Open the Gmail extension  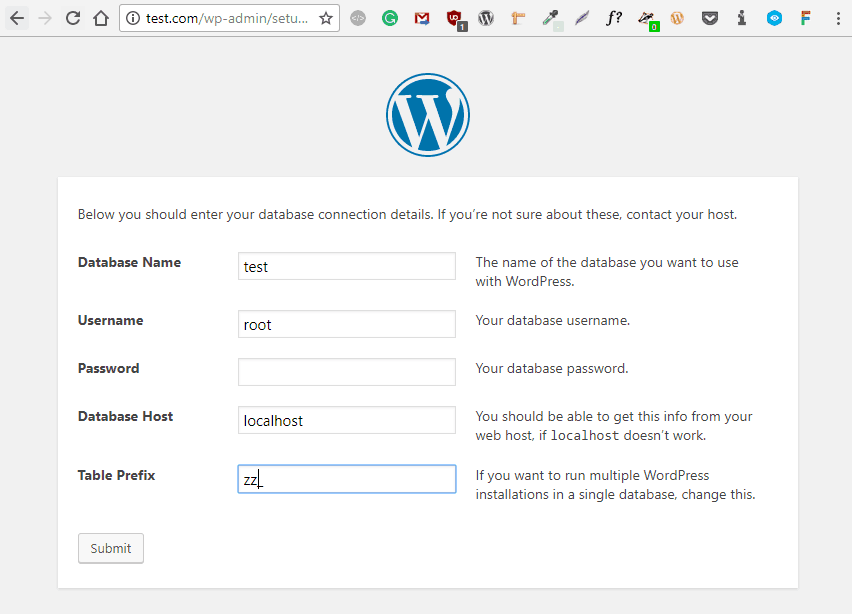click(422, 18)
